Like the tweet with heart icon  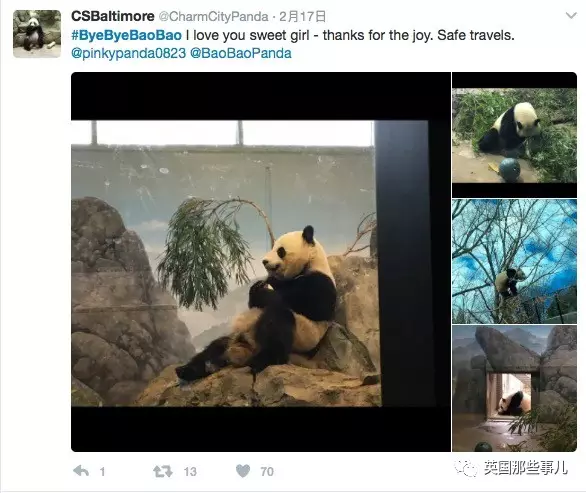pos(243,471)
